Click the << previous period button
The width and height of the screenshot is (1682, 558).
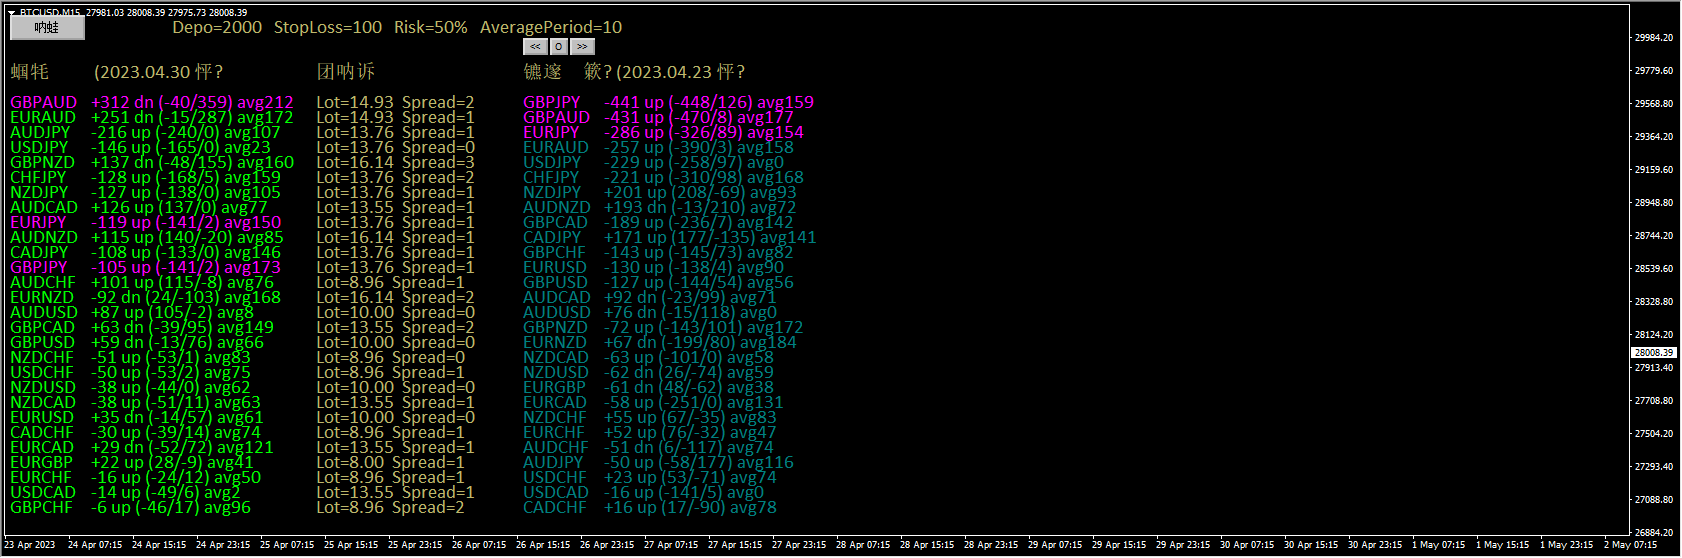[535, 46]
